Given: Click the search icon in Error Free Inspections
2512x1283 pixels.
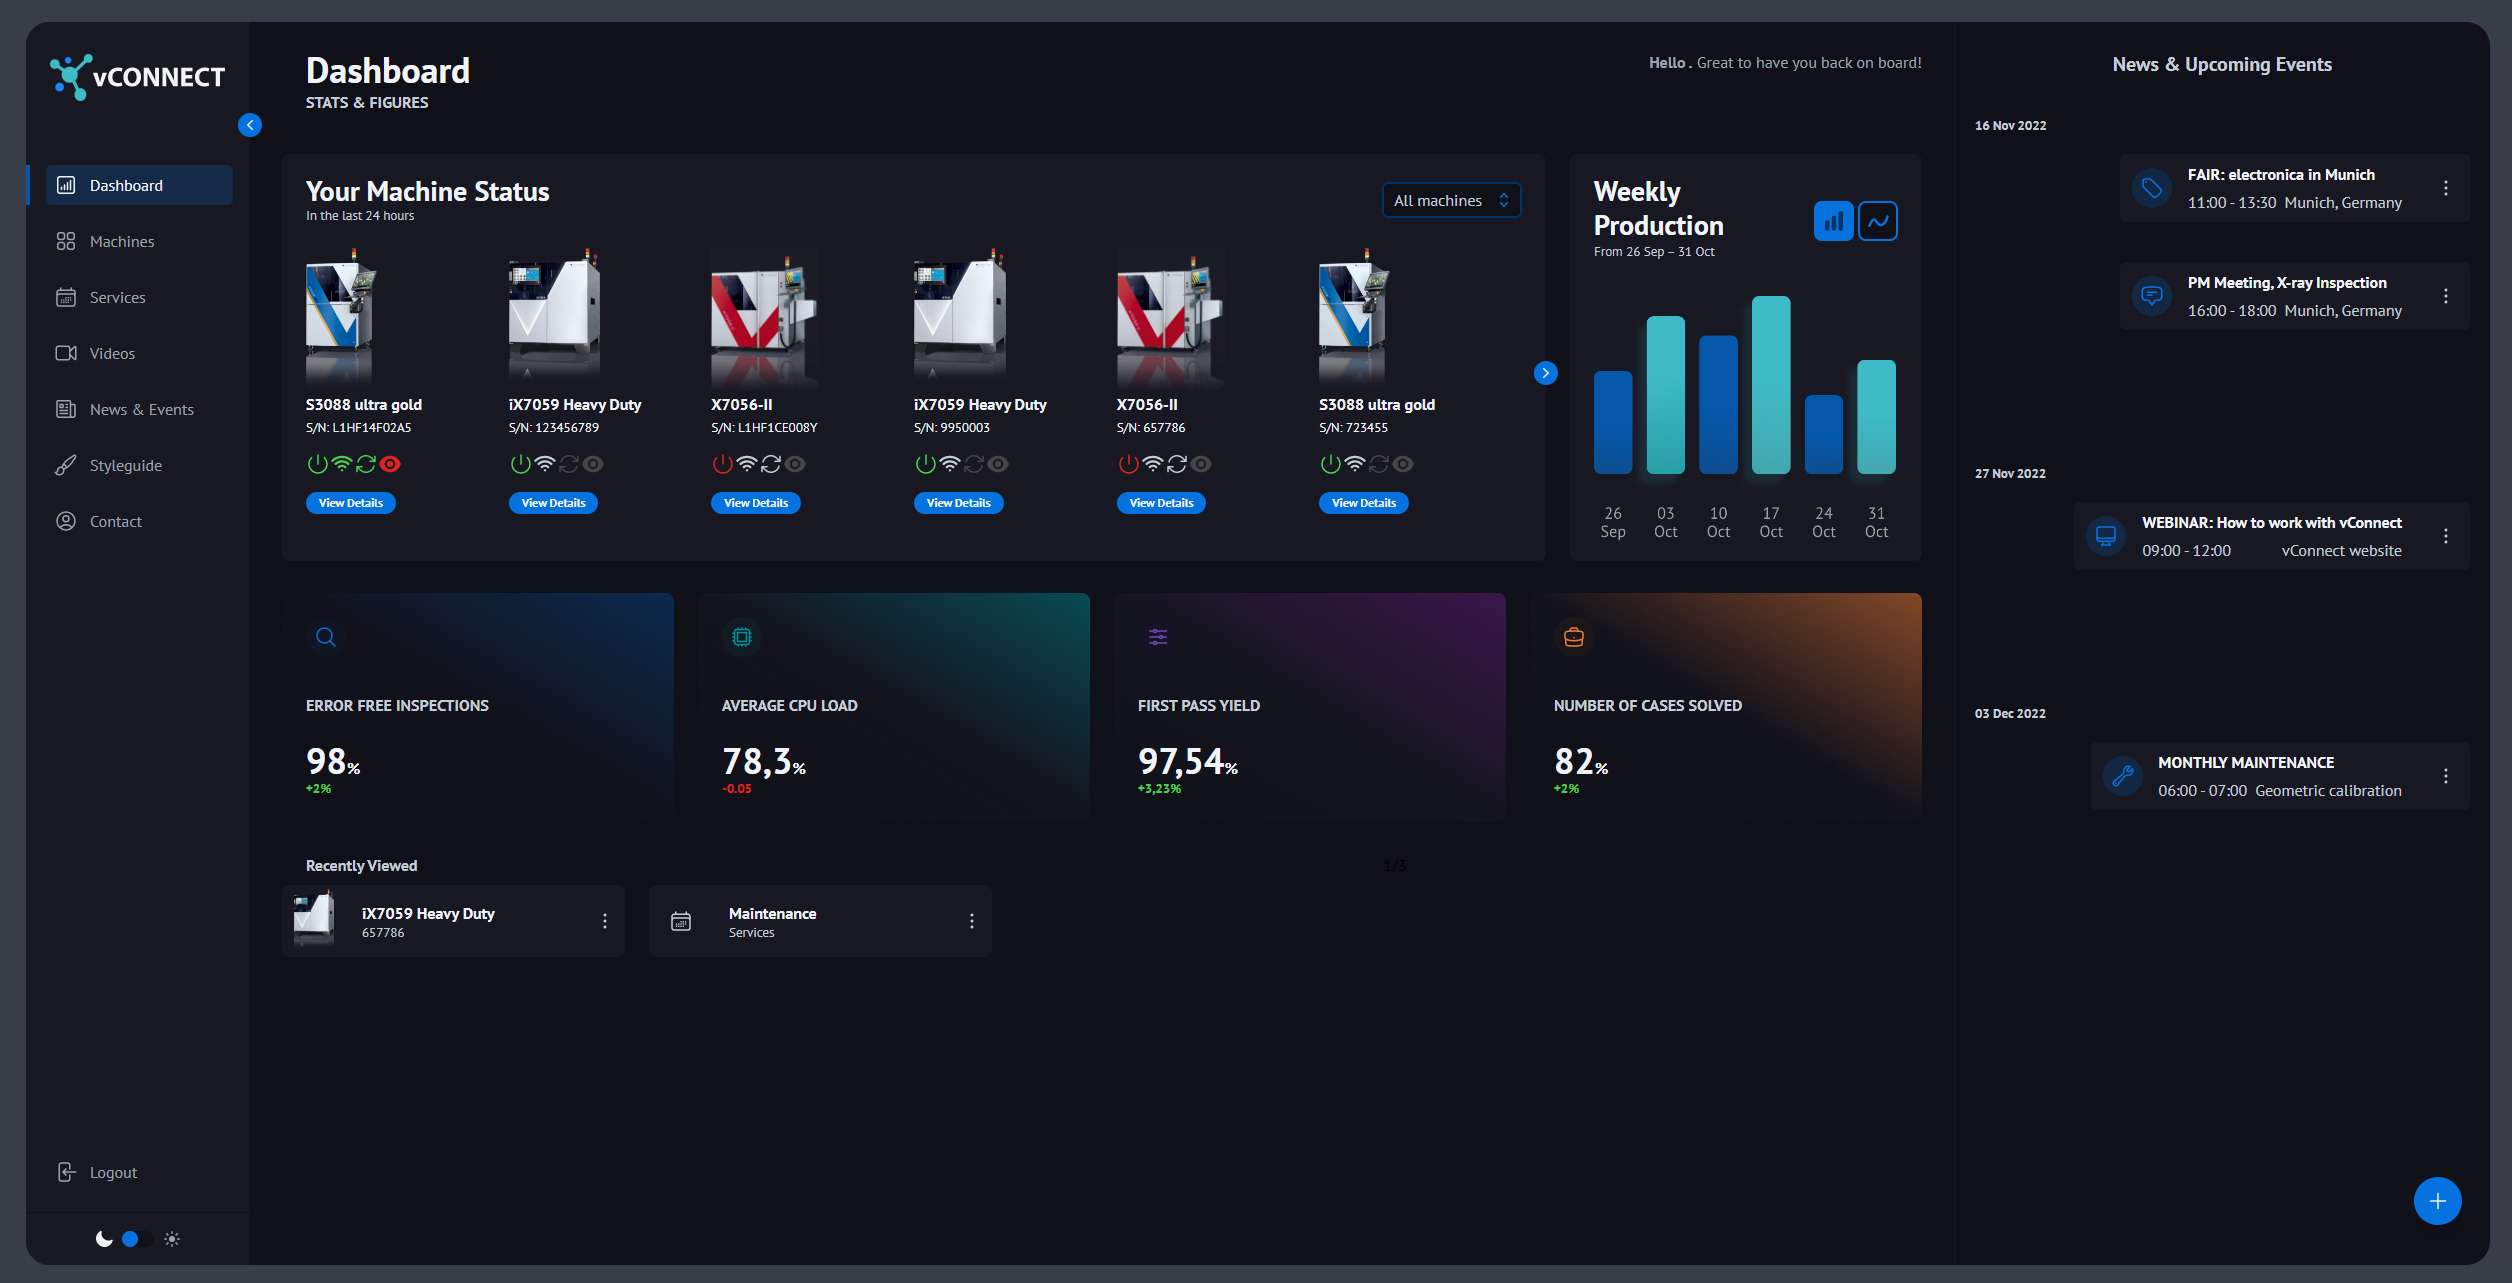Looking at the screenshot, I should 326,637.
